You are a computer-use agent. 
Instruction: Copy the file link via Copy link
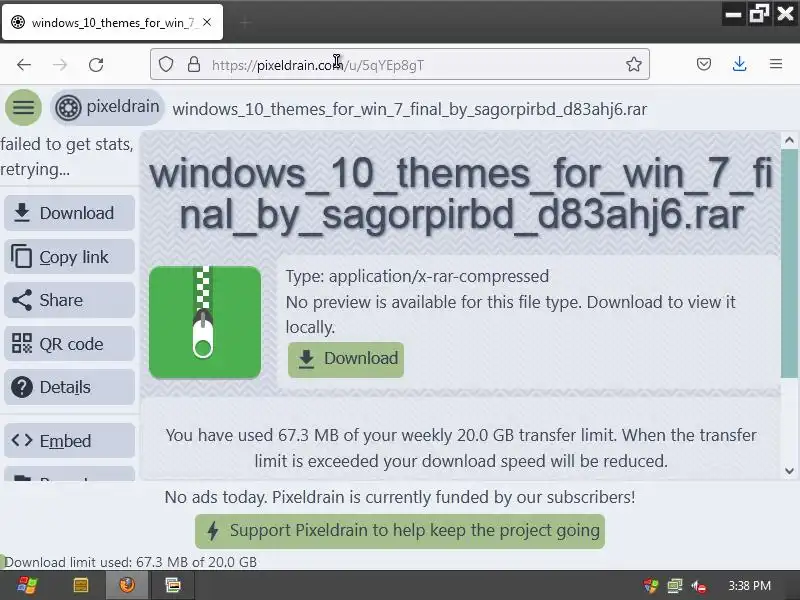pyautogui.click(x=69, y=257)
